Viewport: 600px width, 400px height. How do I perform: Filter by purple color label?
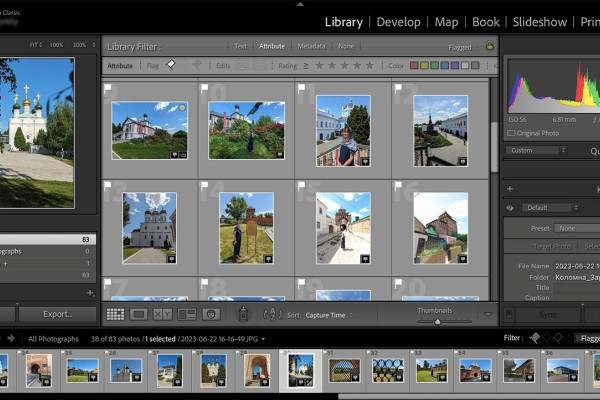pyautogui.click(x=455, y=65)
